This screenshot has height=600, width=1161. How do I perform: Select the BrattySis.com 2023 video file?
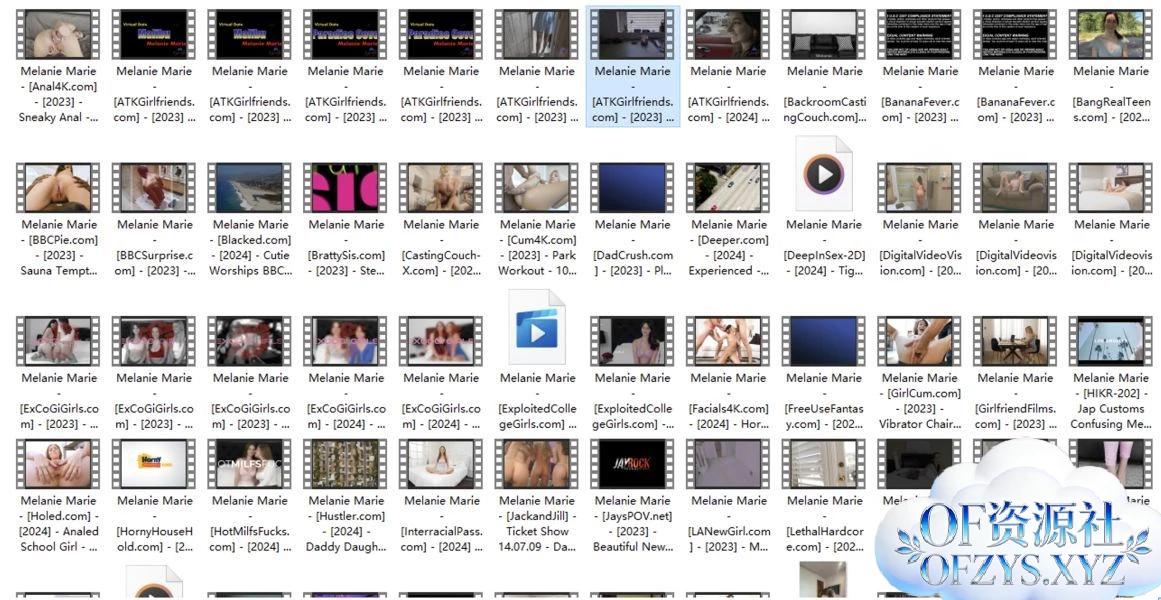[x=346, y=188]
